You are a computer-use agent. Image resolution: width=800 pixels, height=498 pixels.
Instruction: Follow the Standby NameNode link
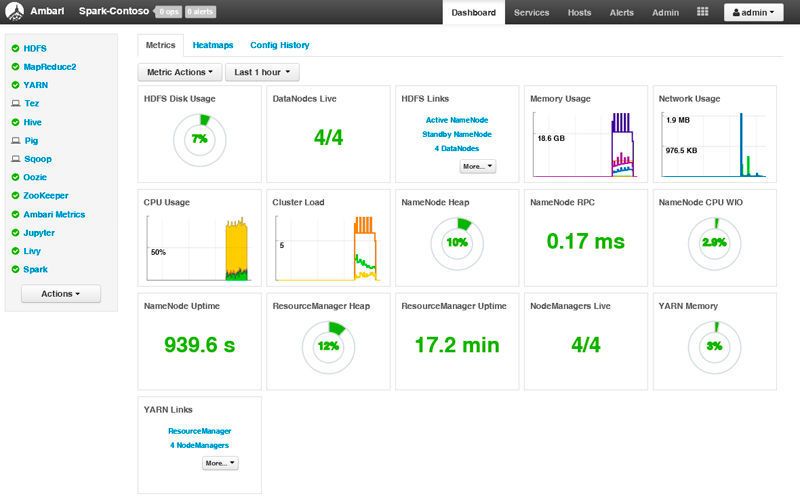tap(457, 134)
